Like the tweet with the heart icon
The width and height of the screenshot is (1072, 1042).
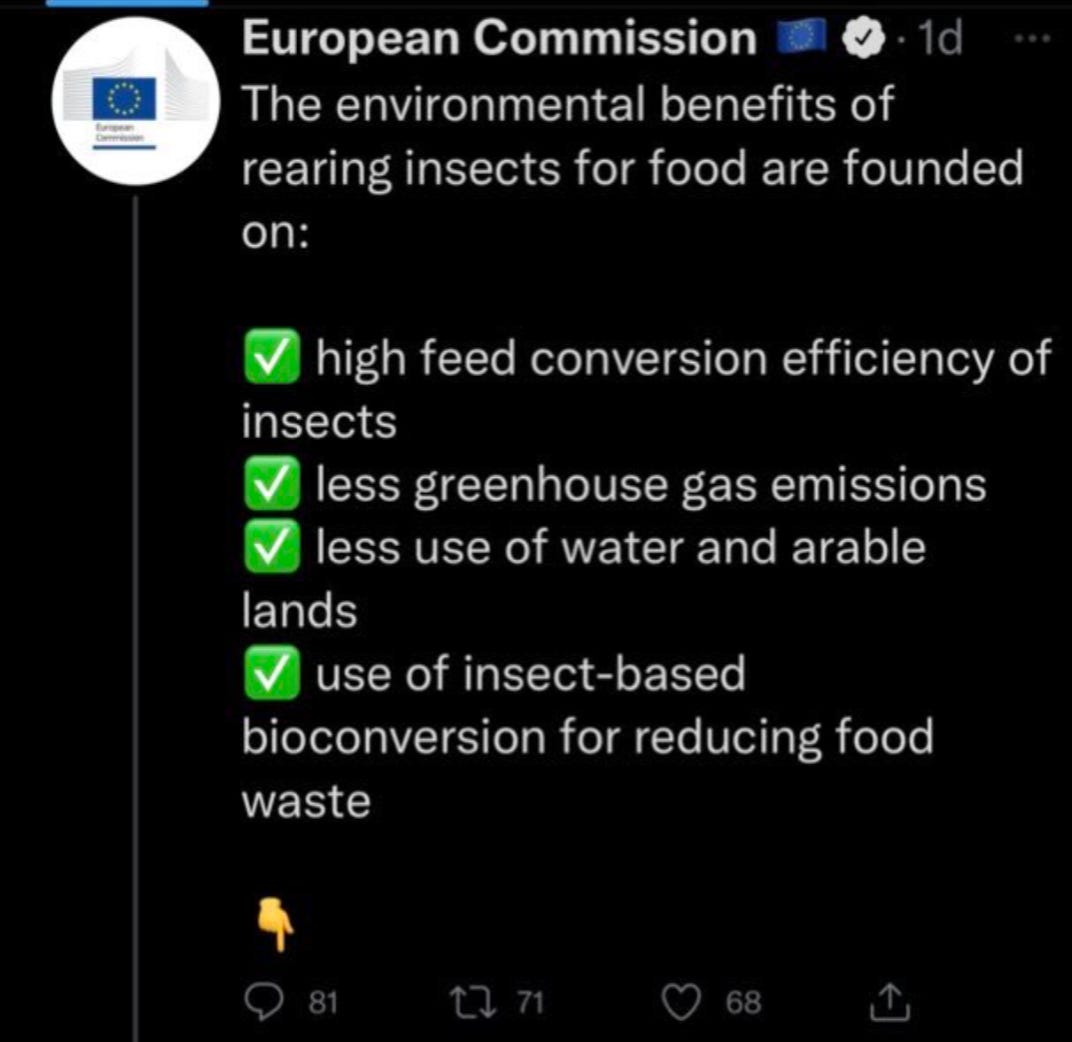click(x=684, y=1000)
